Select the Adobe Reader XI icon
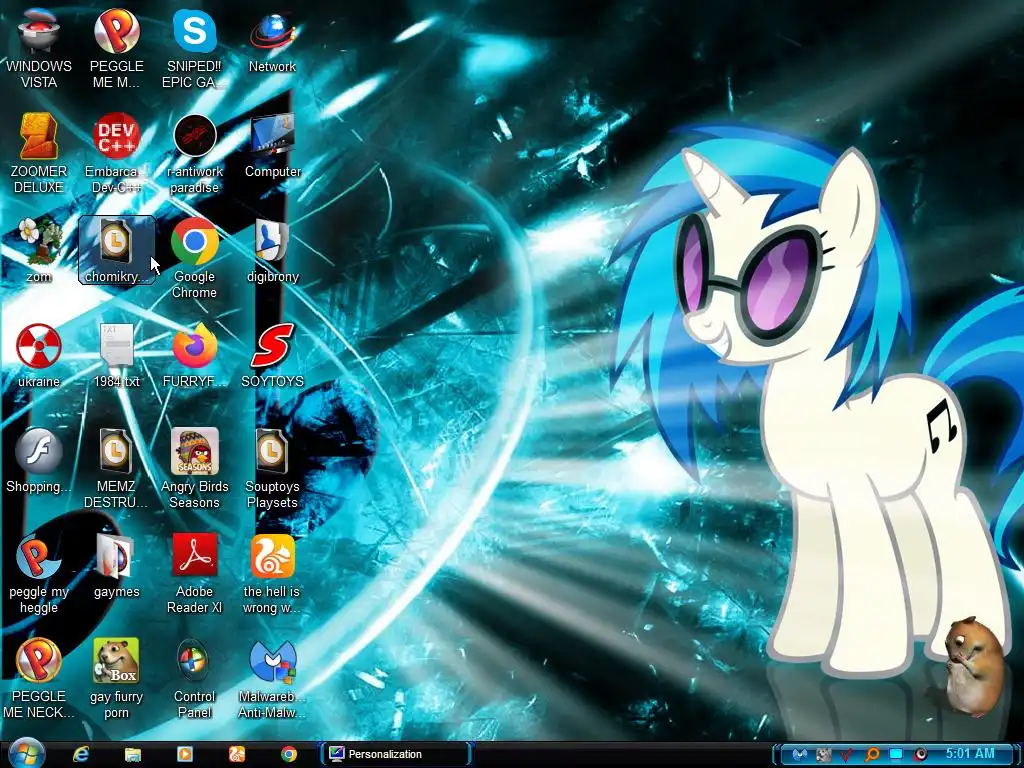This screenshot has height=768, width=1024. [x=194, y=573]
